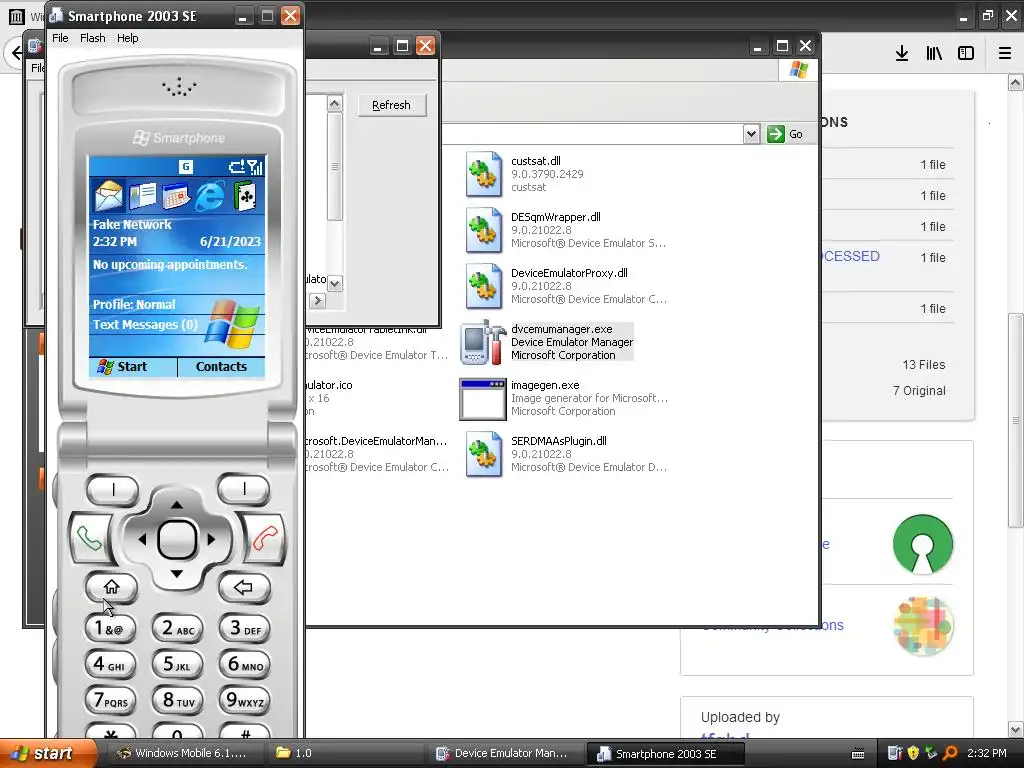Open the Messaging envelope icon on phone screen
Screen dimensions: 1024x768
[108, 195]
